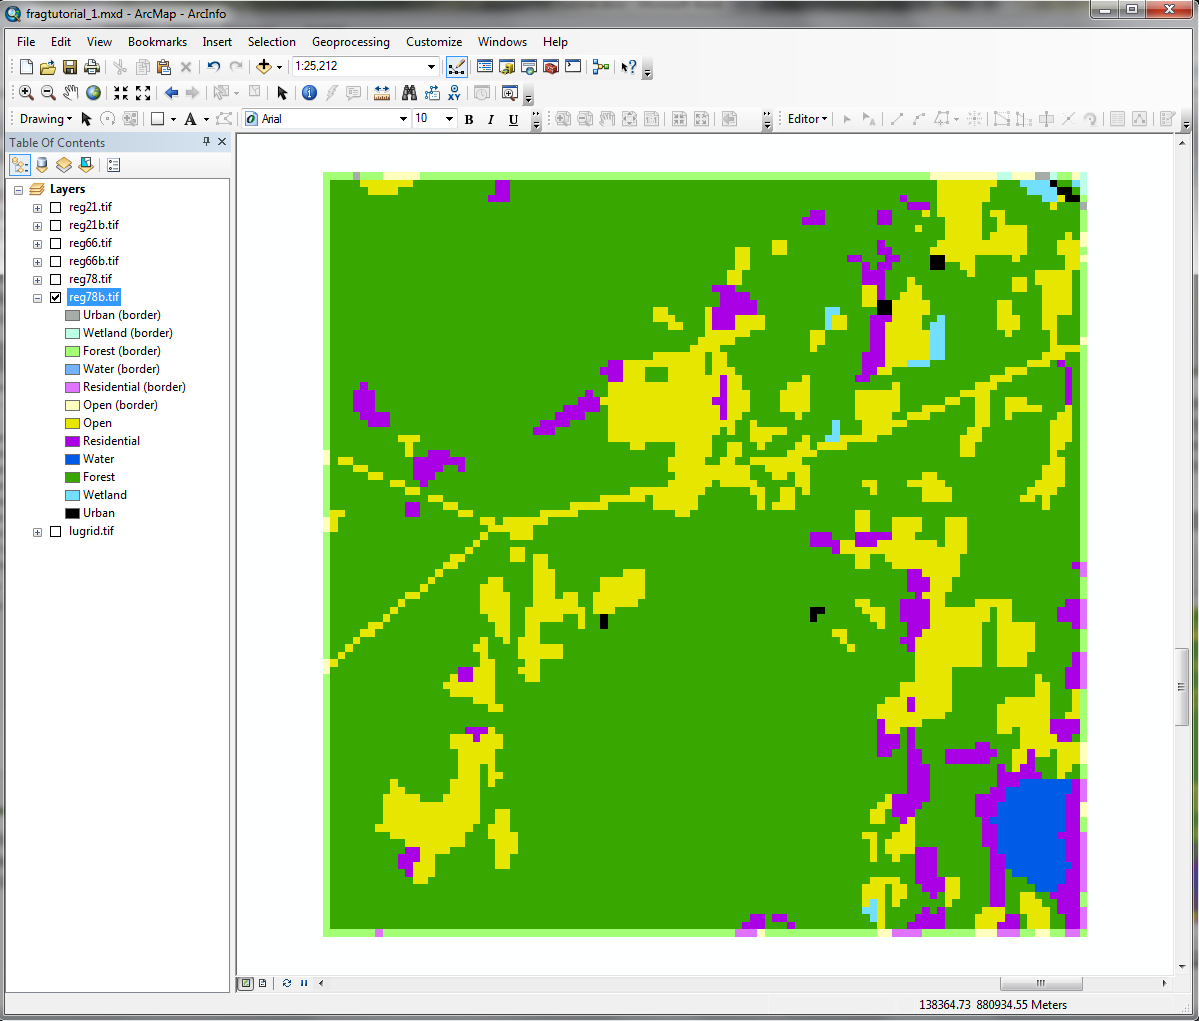The height and width of the screenshot is (1021, 1199).
Task: Open the Arial font name dropdown
Action: (x=403, y=119)
